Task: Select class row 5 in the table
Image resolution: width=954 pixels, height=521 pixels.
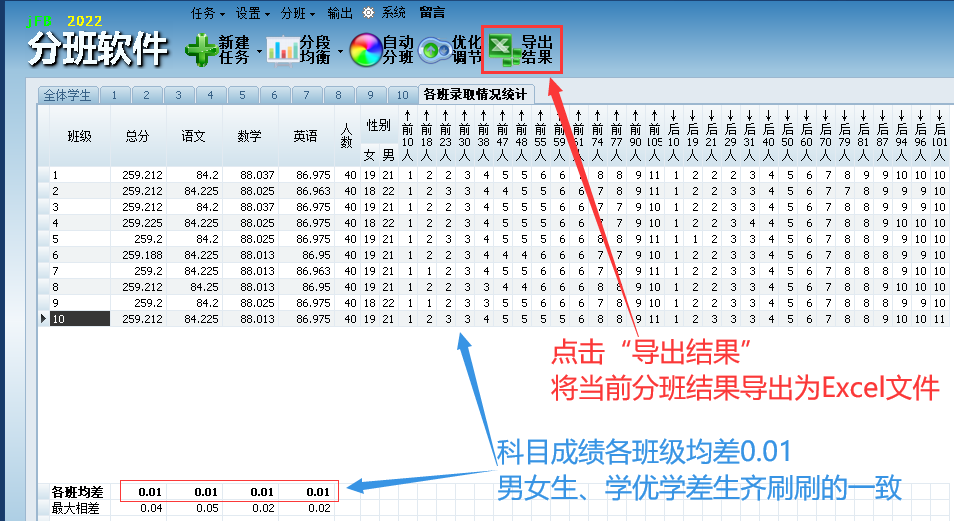Action: pos(493,239)
